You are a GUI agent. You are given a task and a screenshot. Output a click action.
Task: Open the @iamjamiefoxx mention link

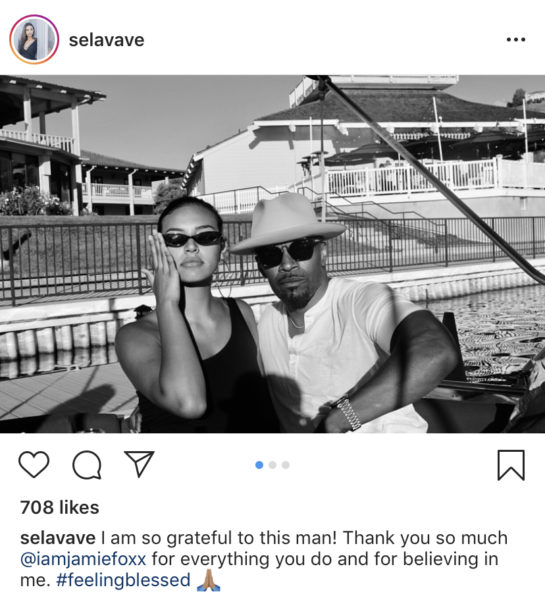[83, 559]
